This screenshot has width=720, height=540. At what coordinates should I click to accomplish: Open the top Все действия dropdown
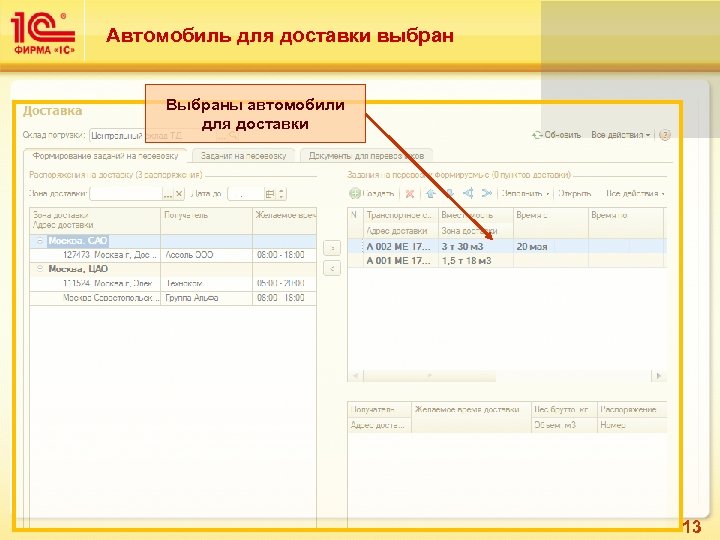coord(621,135)
